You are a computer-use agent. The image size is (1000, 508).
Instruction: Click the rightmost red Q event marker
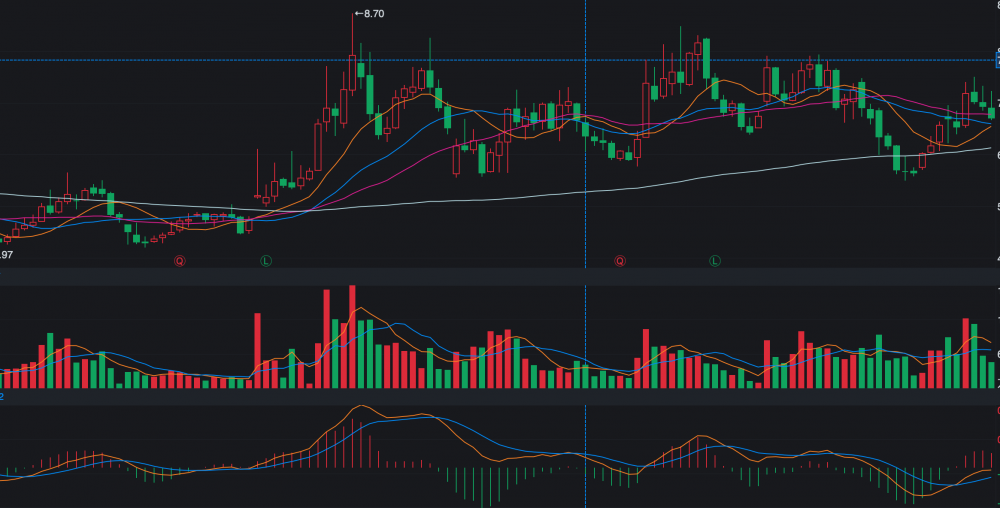coord(620,261)
